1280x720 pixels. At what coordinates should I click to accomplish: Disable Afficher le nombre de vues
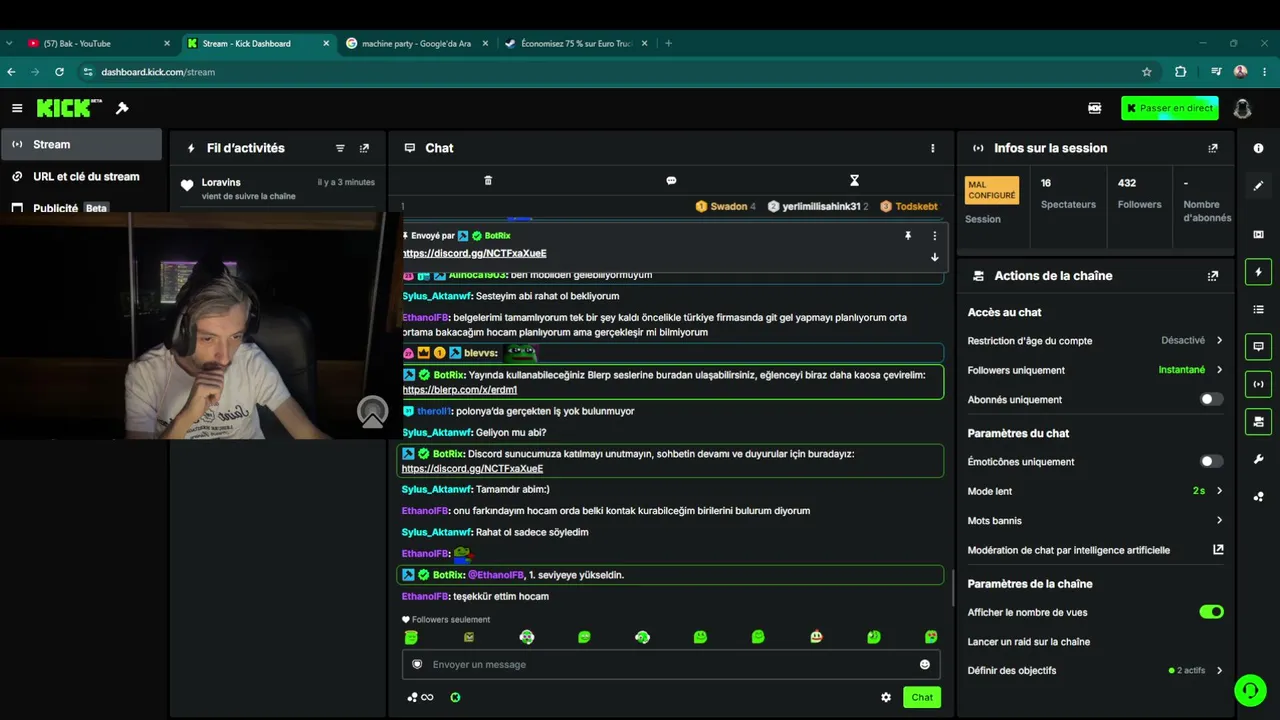tap(1211, 612)
